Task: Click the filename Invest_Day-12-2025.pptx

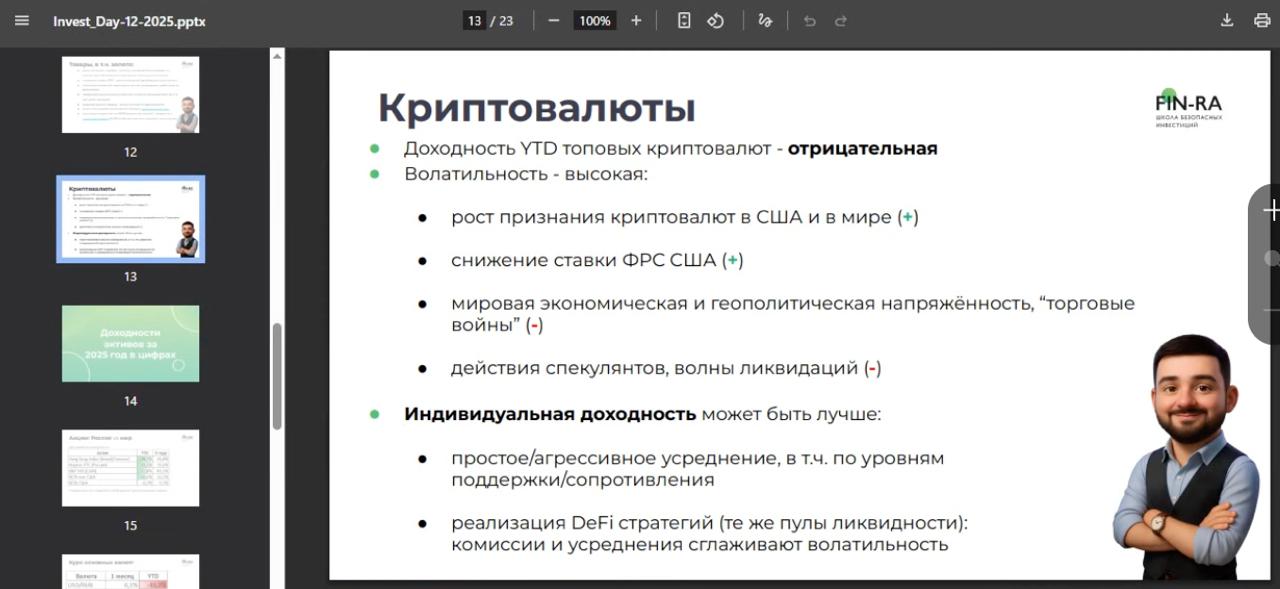Action: 128,20
